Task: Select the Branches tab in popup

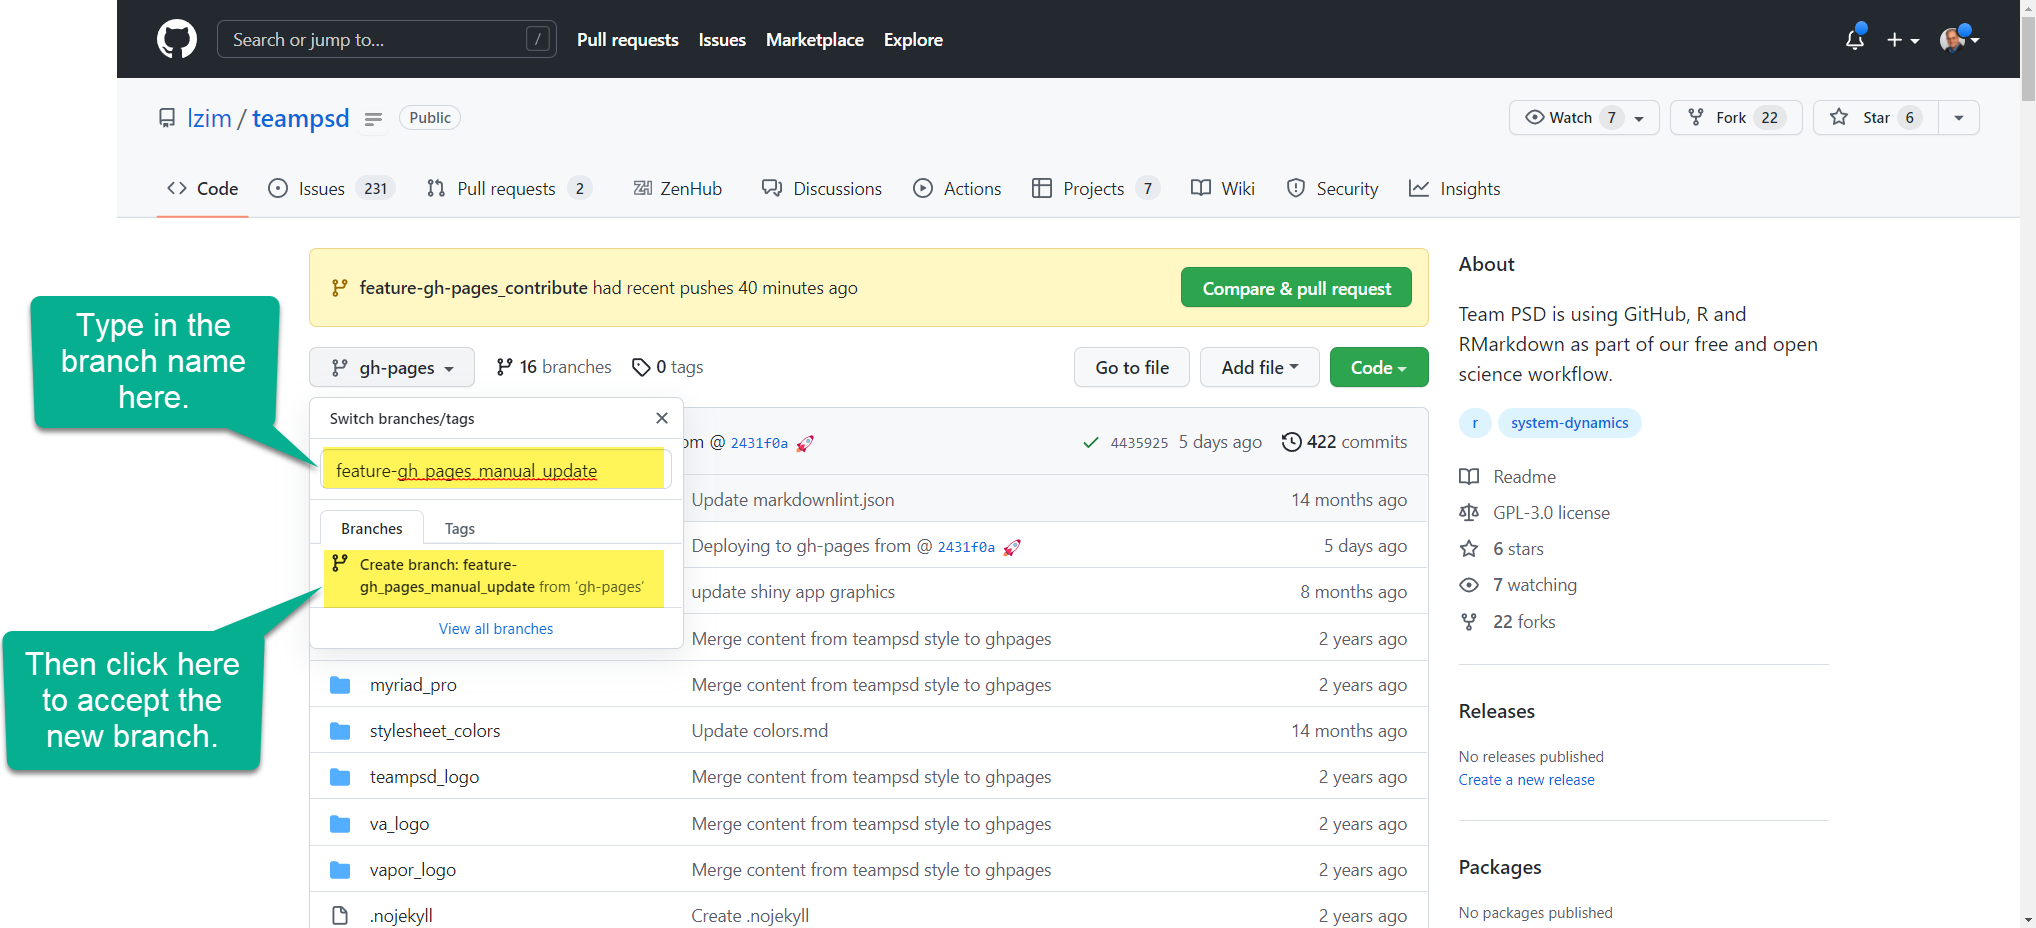Action: point(372,528)
